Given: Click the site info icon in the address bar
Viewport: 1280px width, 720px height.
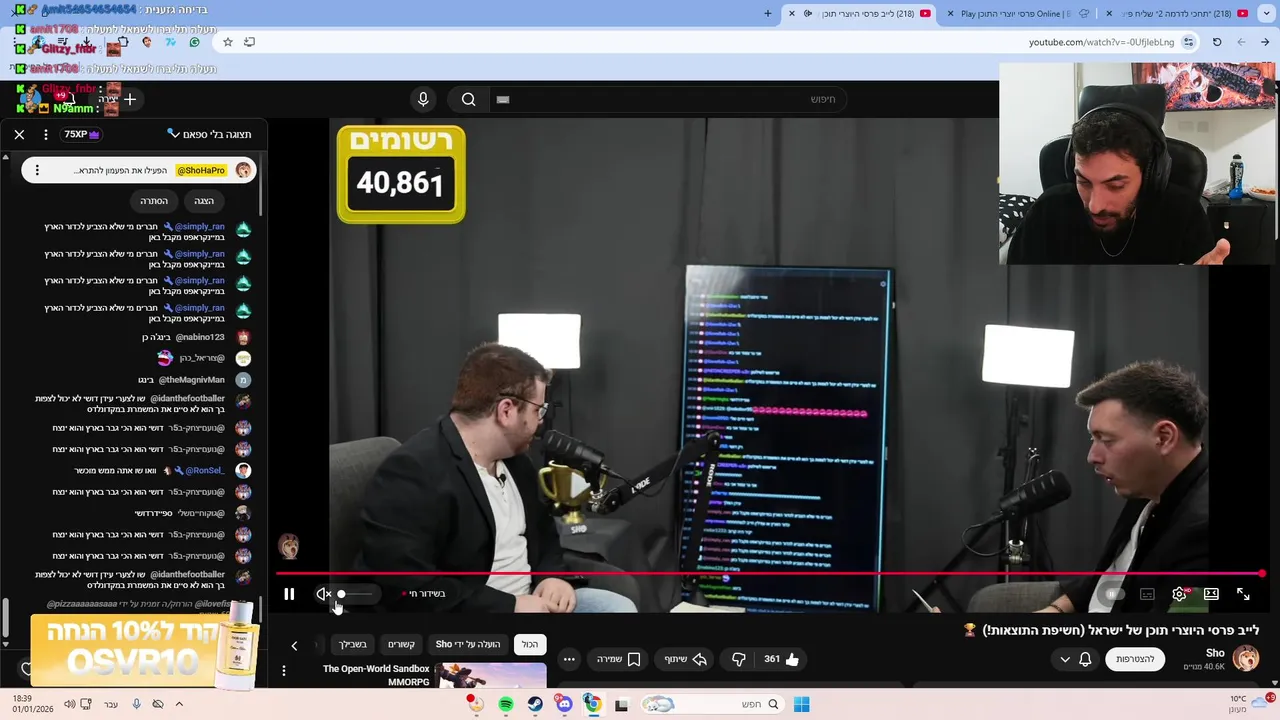Looking at the screenshot, I should [1188, 42].
